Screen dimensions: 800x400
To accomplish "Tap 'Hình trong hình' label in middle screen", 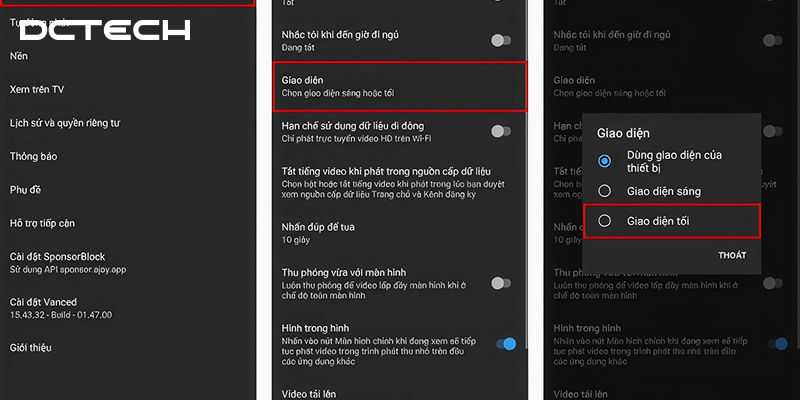I will coord(315,329).
